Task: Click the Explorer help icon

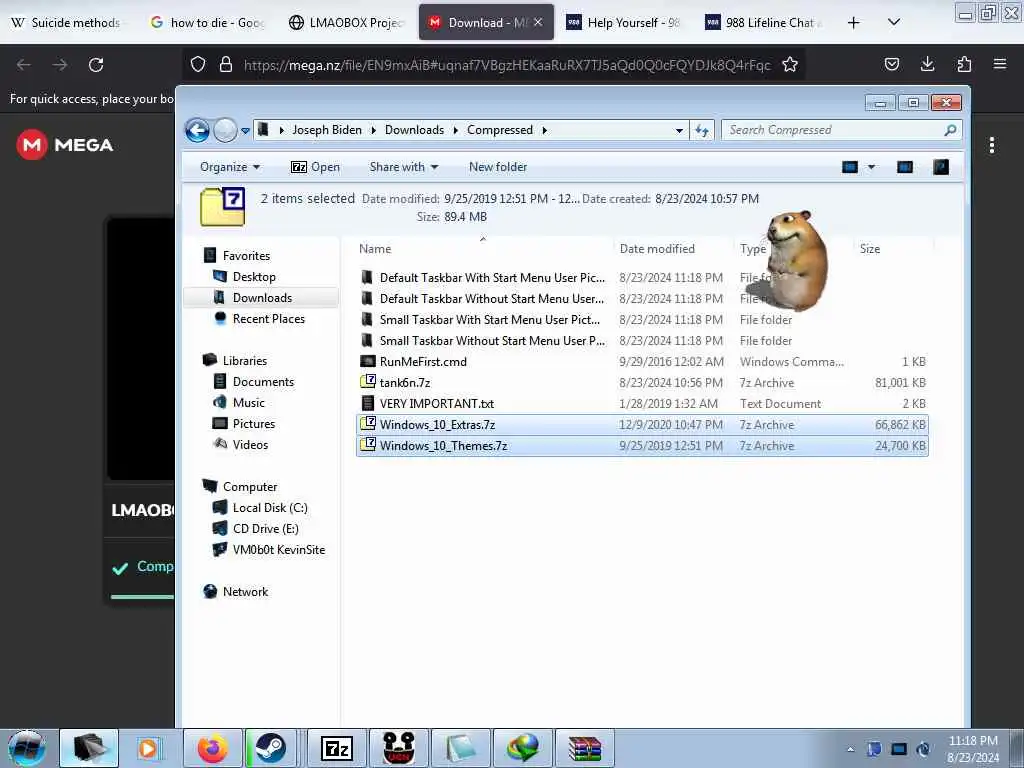Action: pyautogui.click(x=940, y=167)
